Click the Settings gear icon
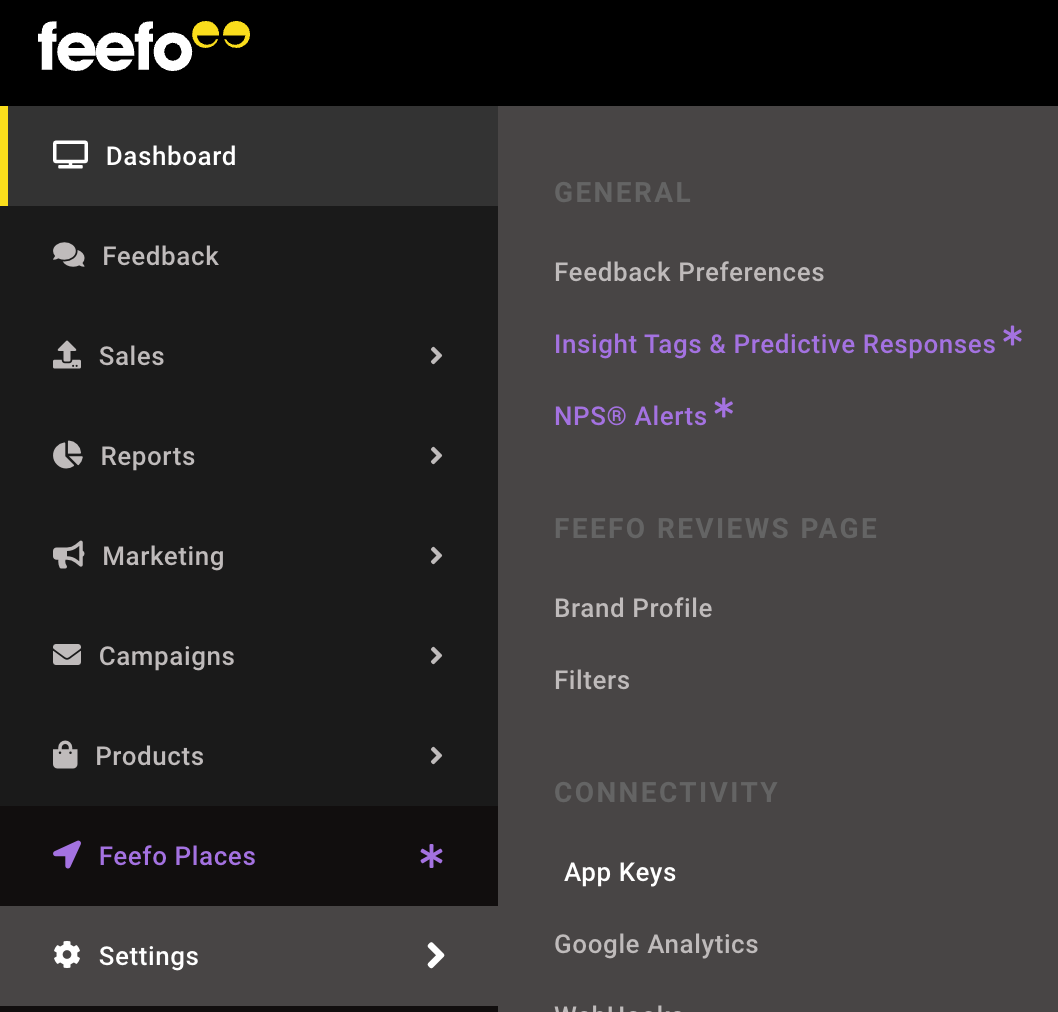The width and height of the screenshot is (1058, 1012). coord(67,955)
